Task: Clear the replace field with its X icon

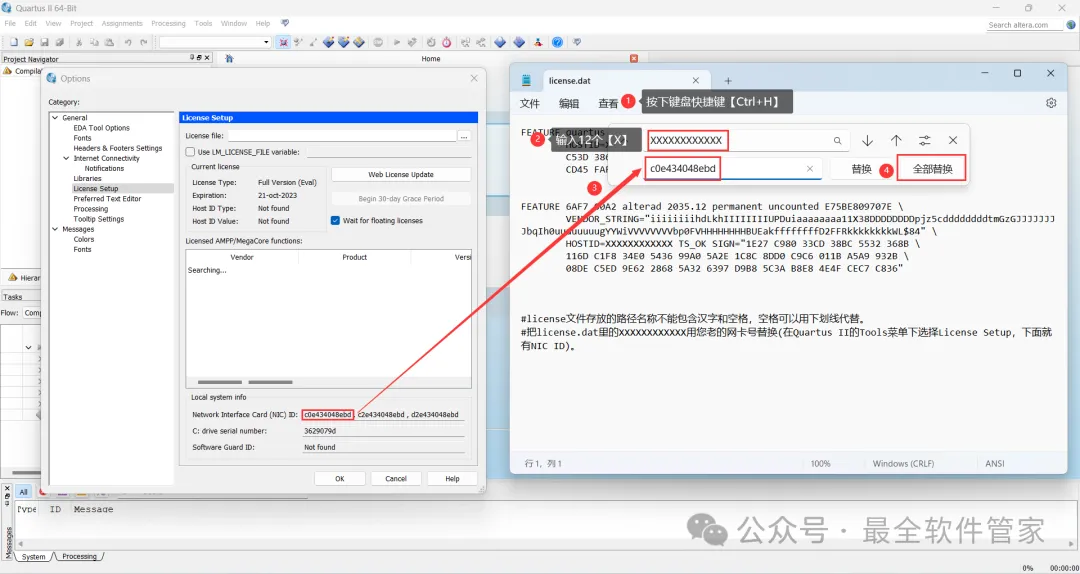Action: pyautogui.click(x=810, y=169)
